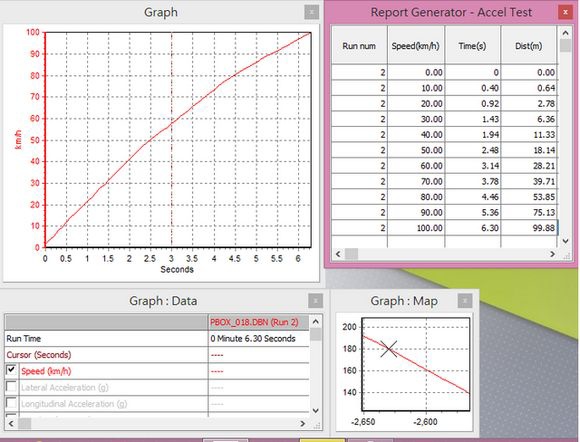The height and width of the screenshot is (442, 580).
Task: Click the km/h axis label on graph
Action: click(x=18, y=140)
